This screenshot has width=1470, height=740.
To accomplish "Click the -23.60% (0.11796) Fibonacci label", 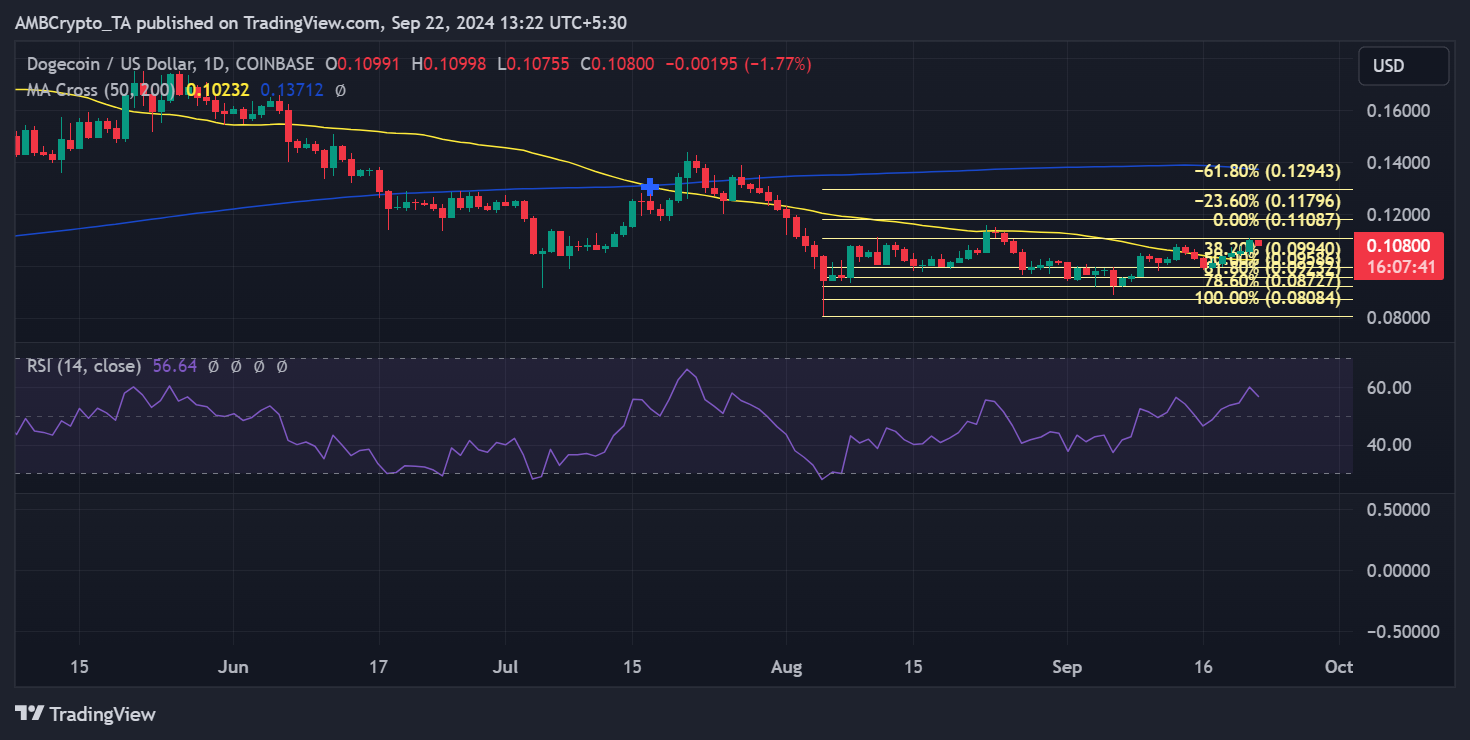I will point(1267,201).
